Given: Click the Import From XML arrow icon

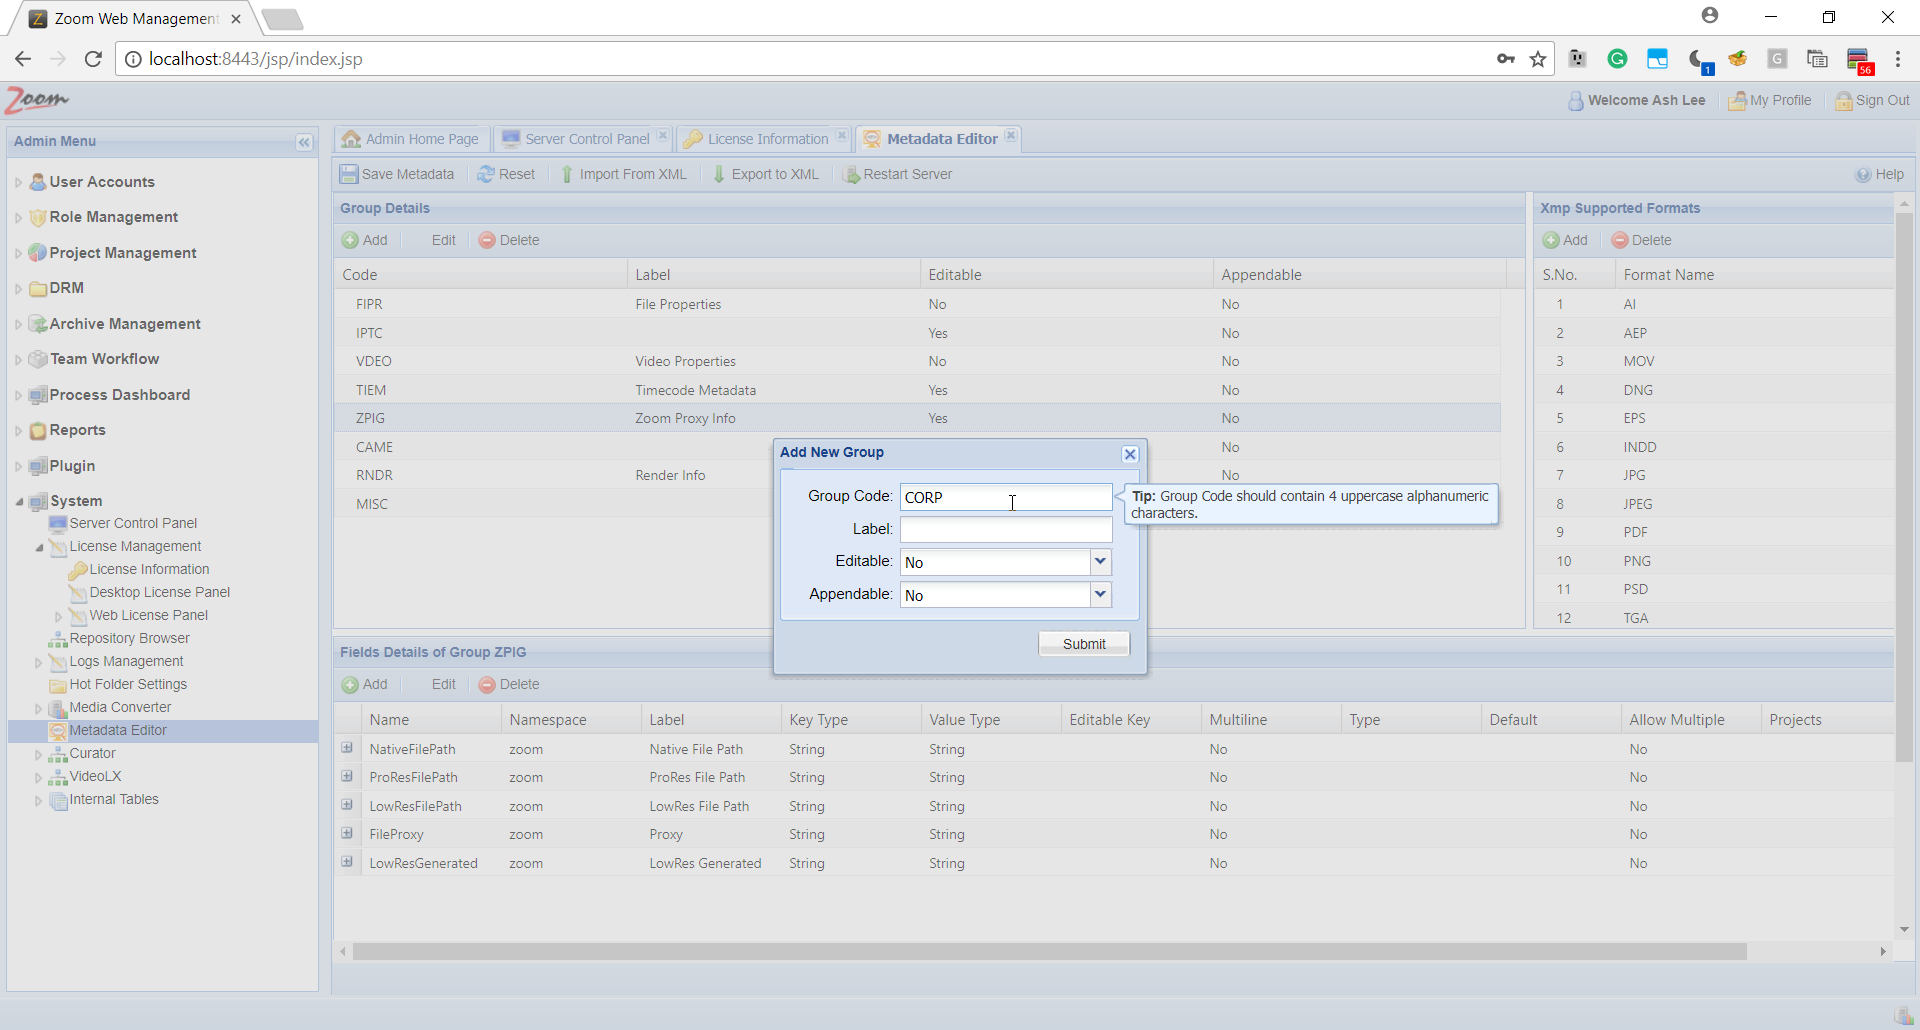Looking at the screenshot, I should coord(567,174).
